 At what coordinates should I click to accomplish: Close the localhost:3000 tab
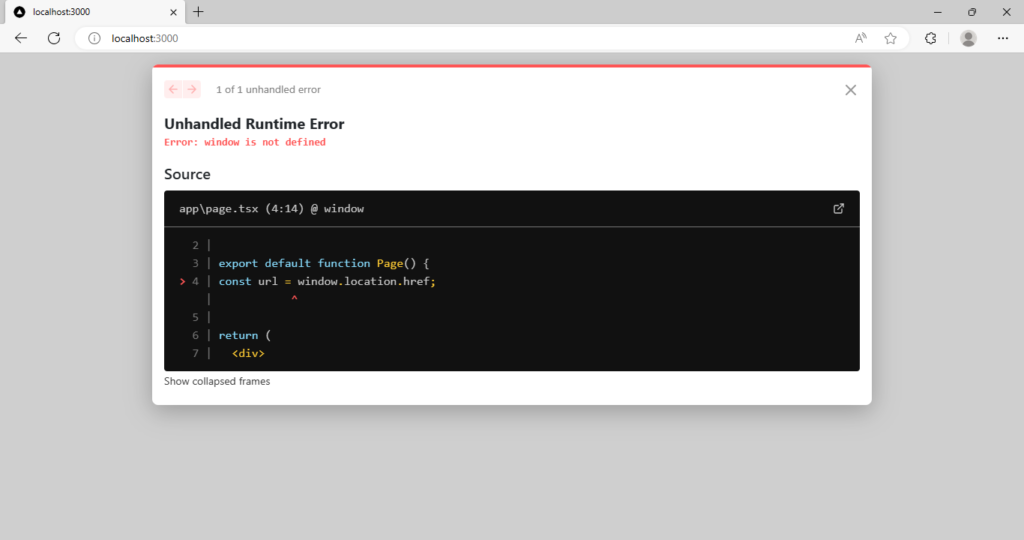click(173, 12)
